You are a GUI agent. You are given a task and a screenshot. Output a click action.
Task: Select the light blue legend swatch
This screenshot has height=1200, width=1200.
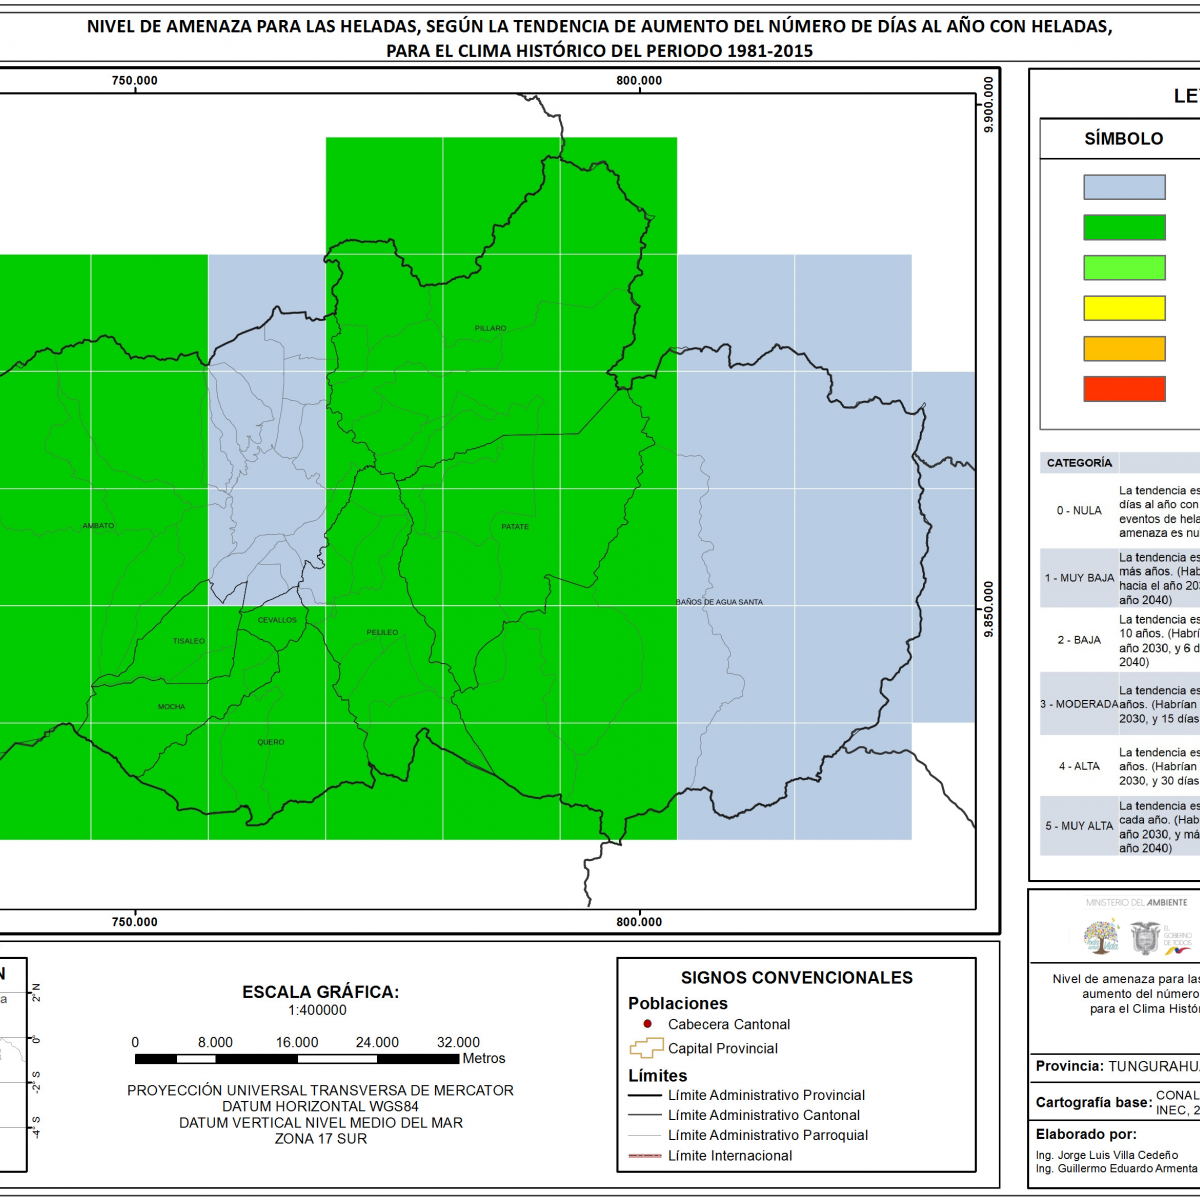1124,187
